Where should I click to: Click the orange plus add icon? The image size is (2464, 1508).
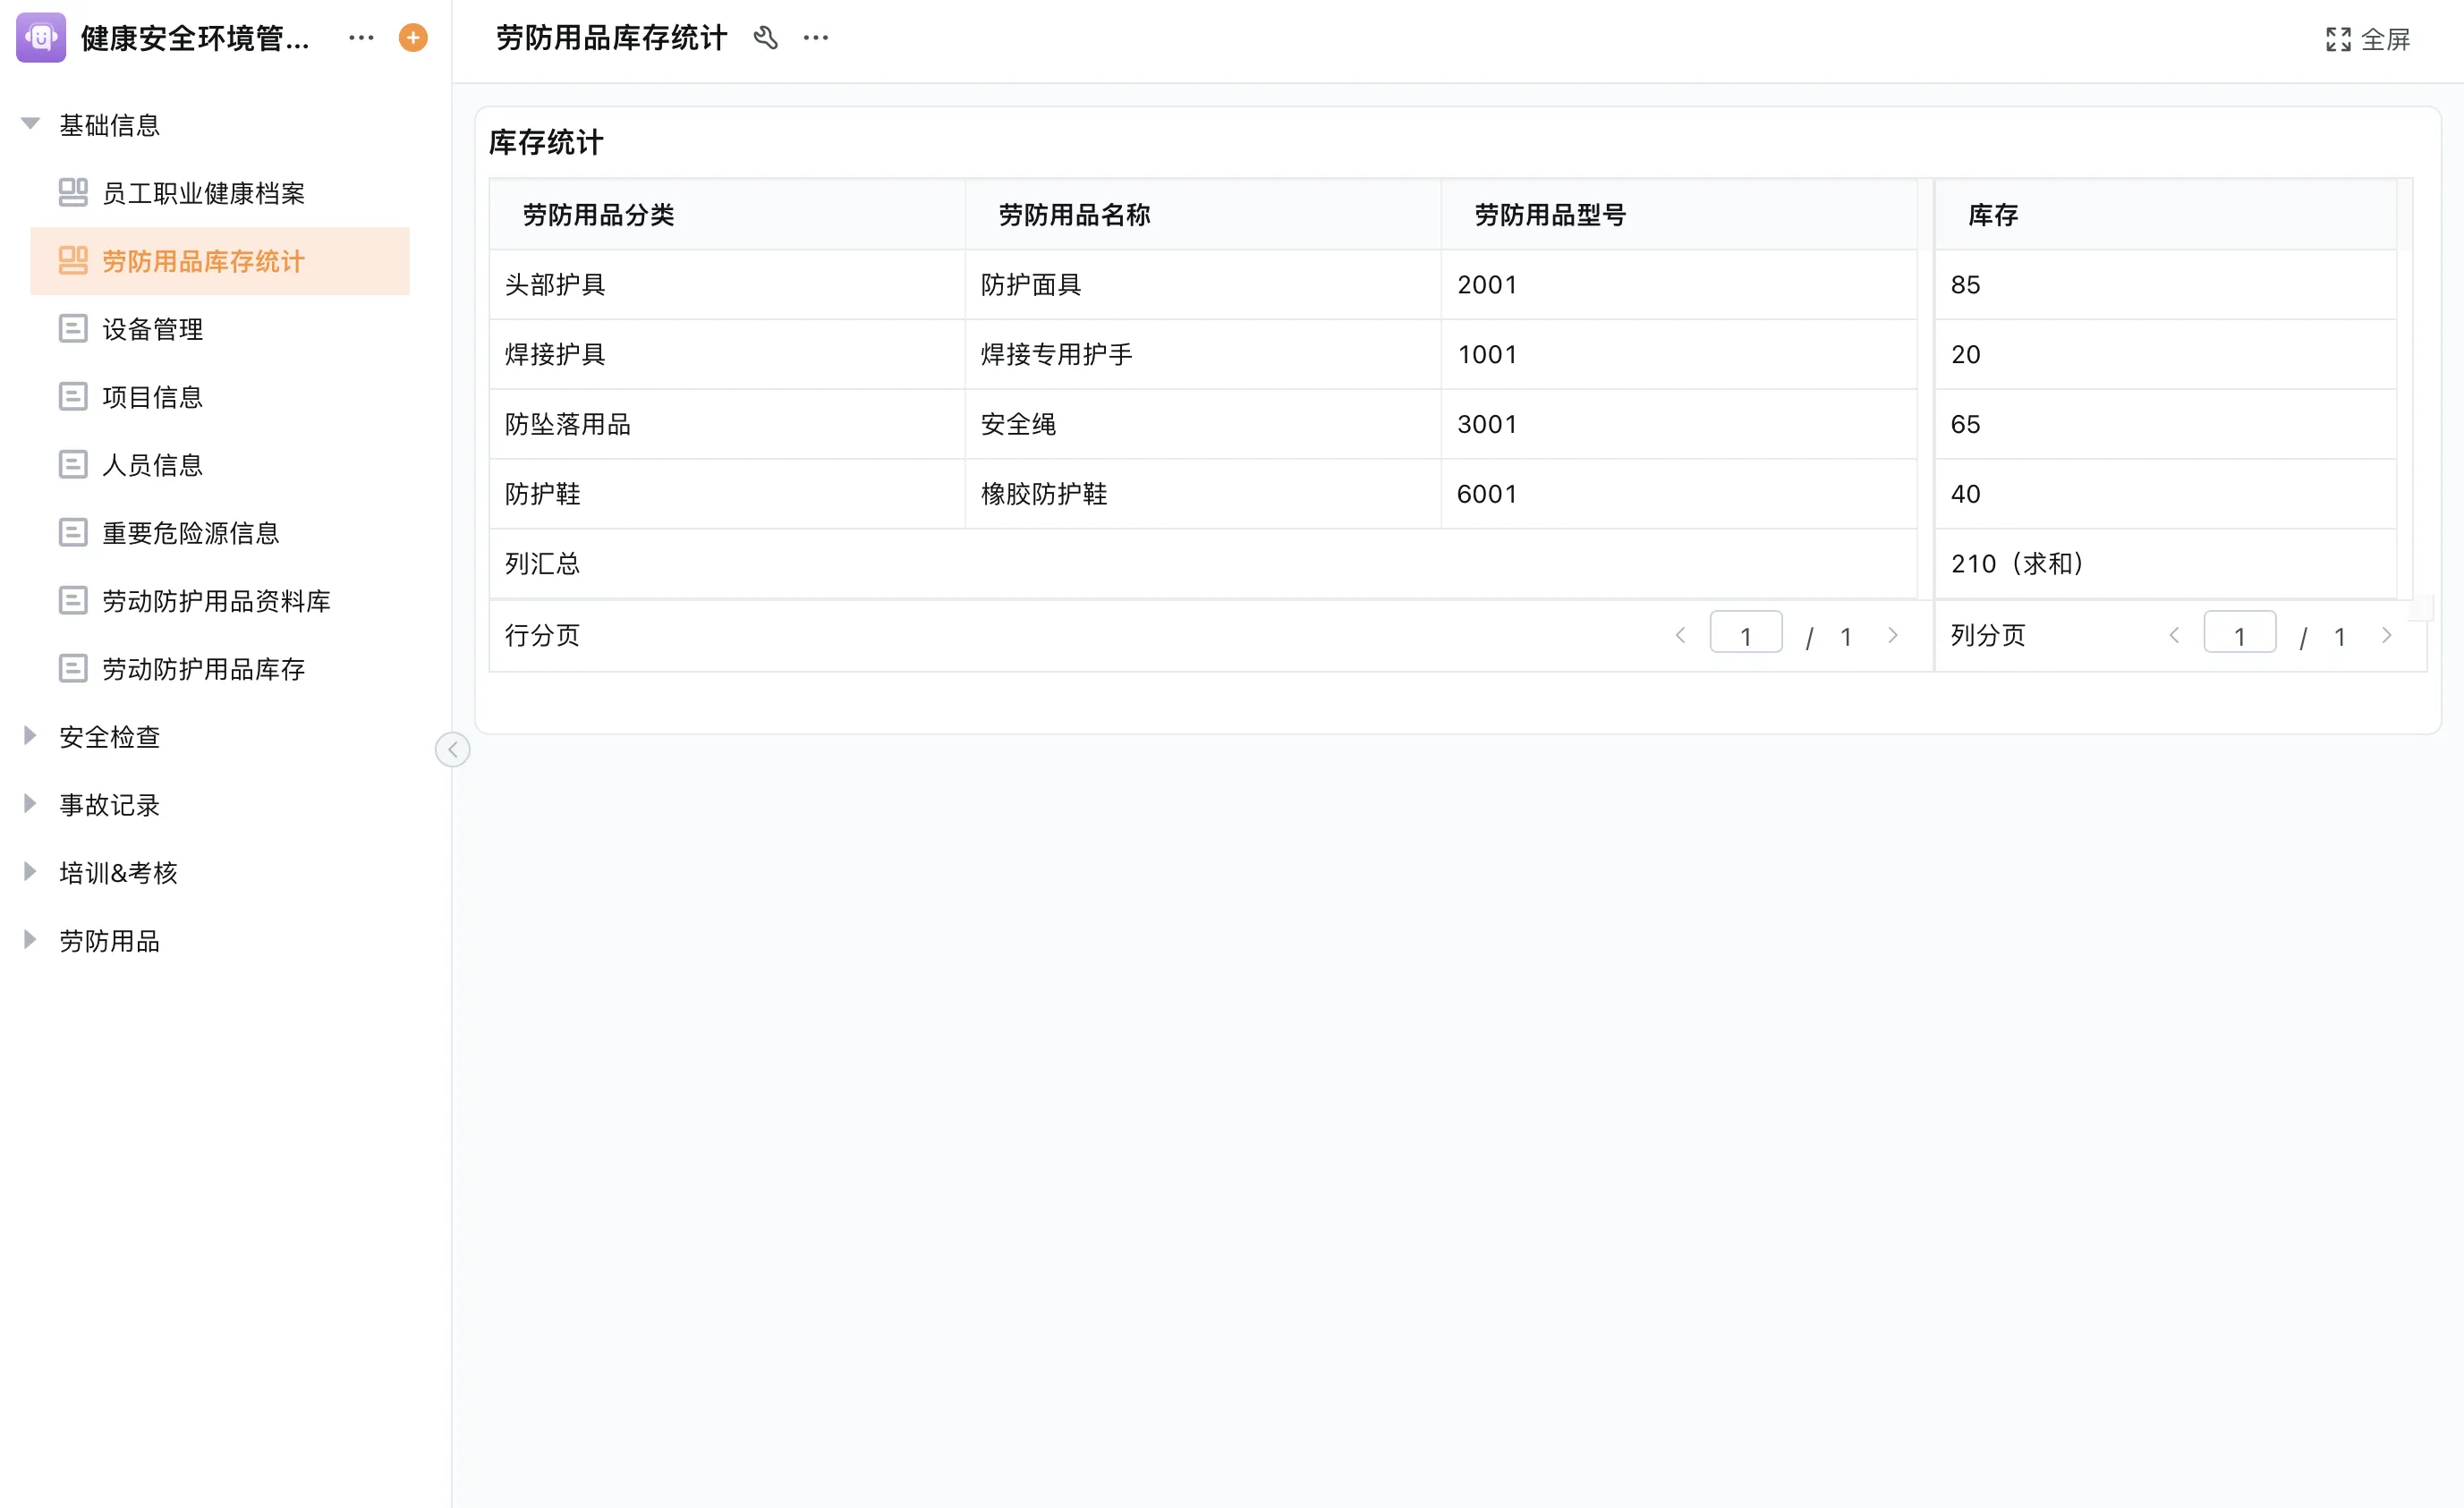[413, 38]
